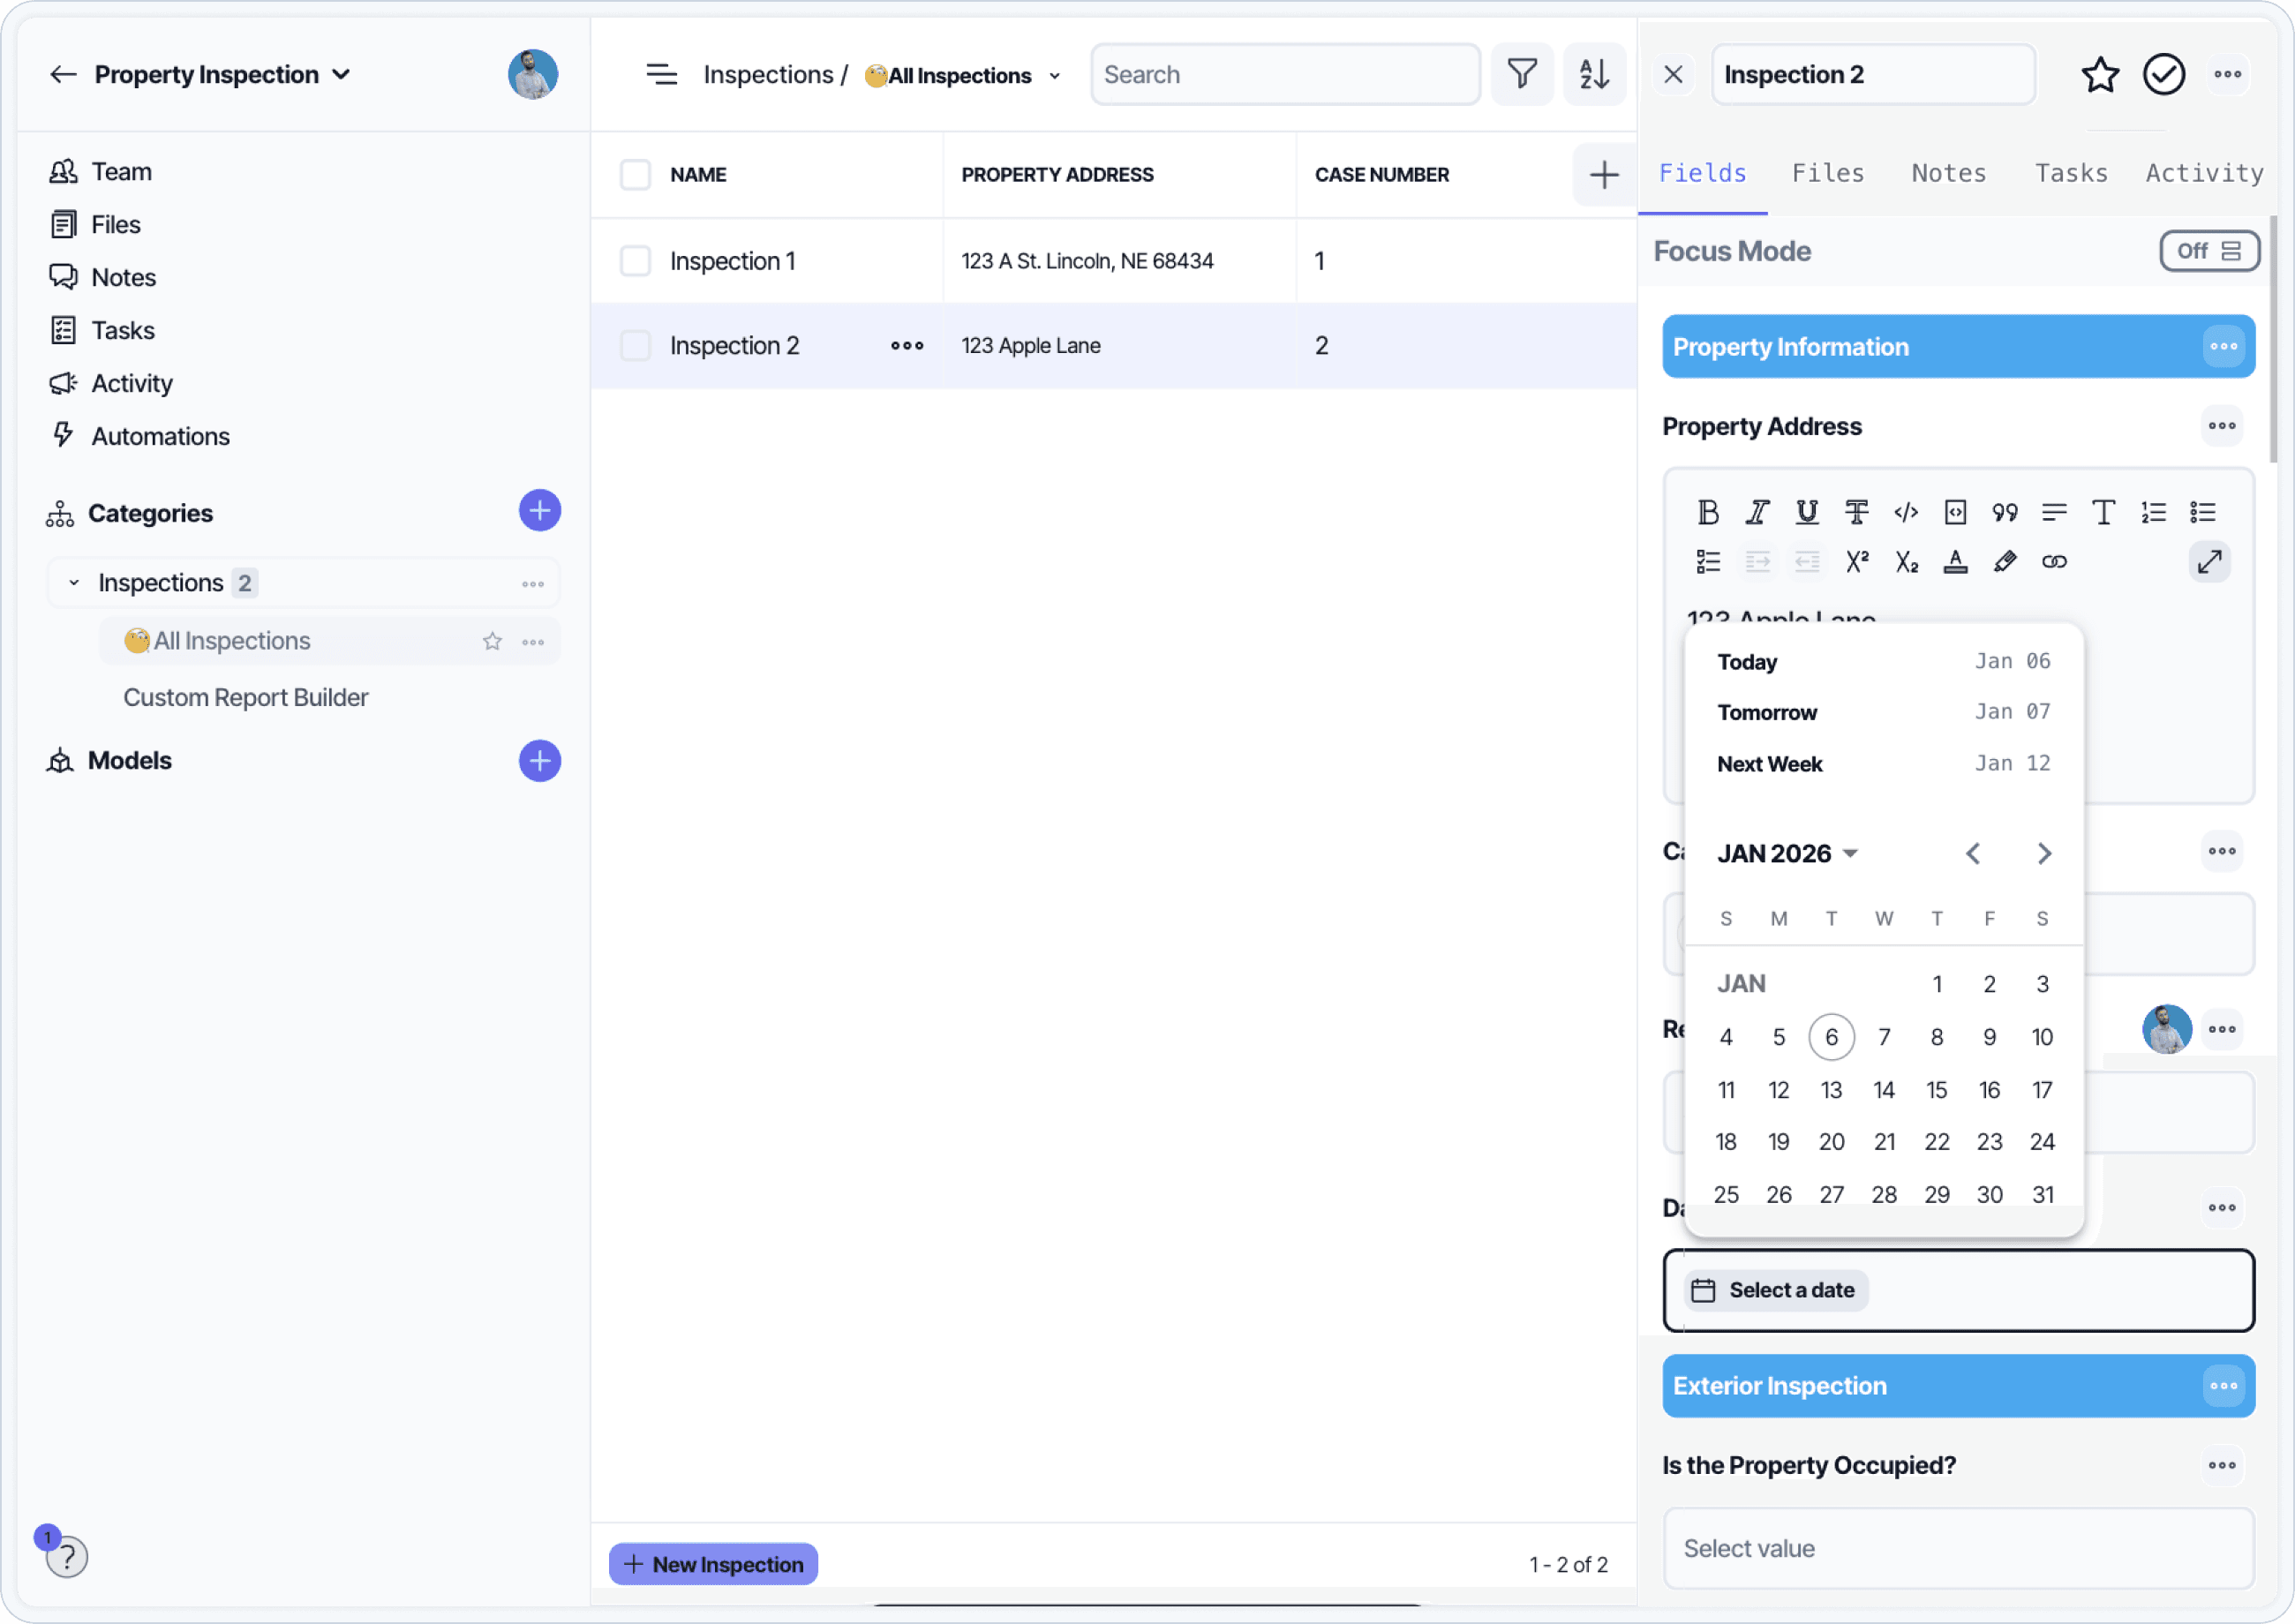Check the Inspection 1 row checkbox
2295x1624 pixels.
pos(635,261)
